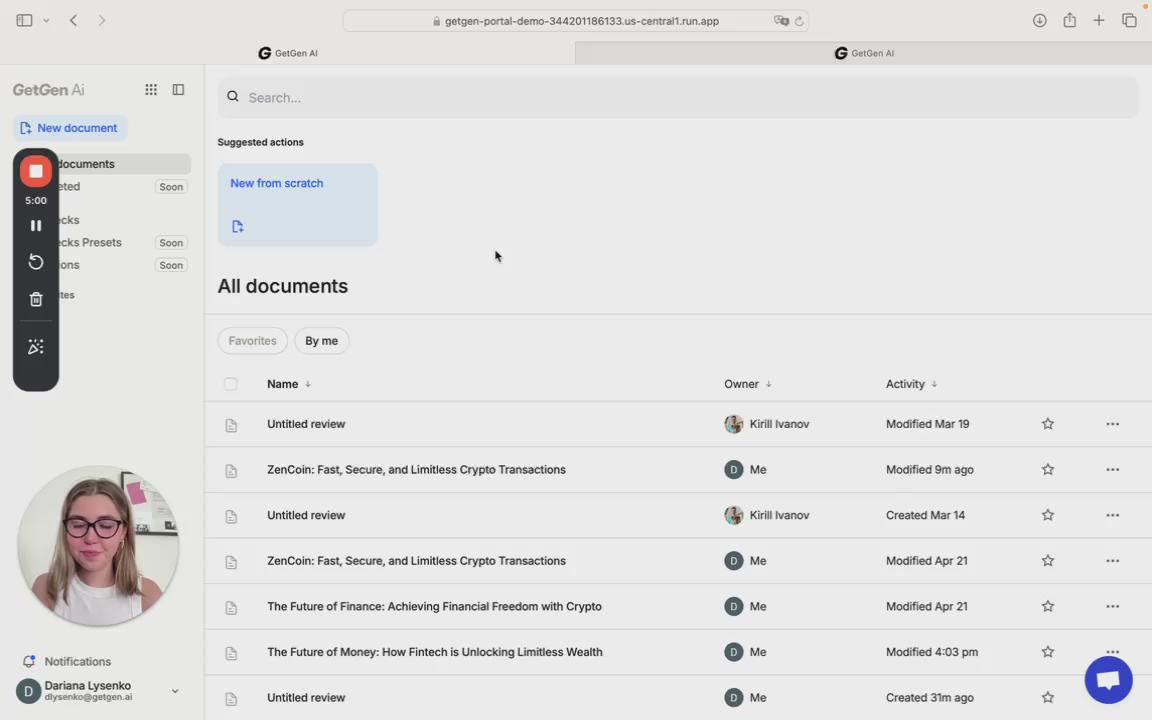Filter the list by Favorites

tap(252, 341)
